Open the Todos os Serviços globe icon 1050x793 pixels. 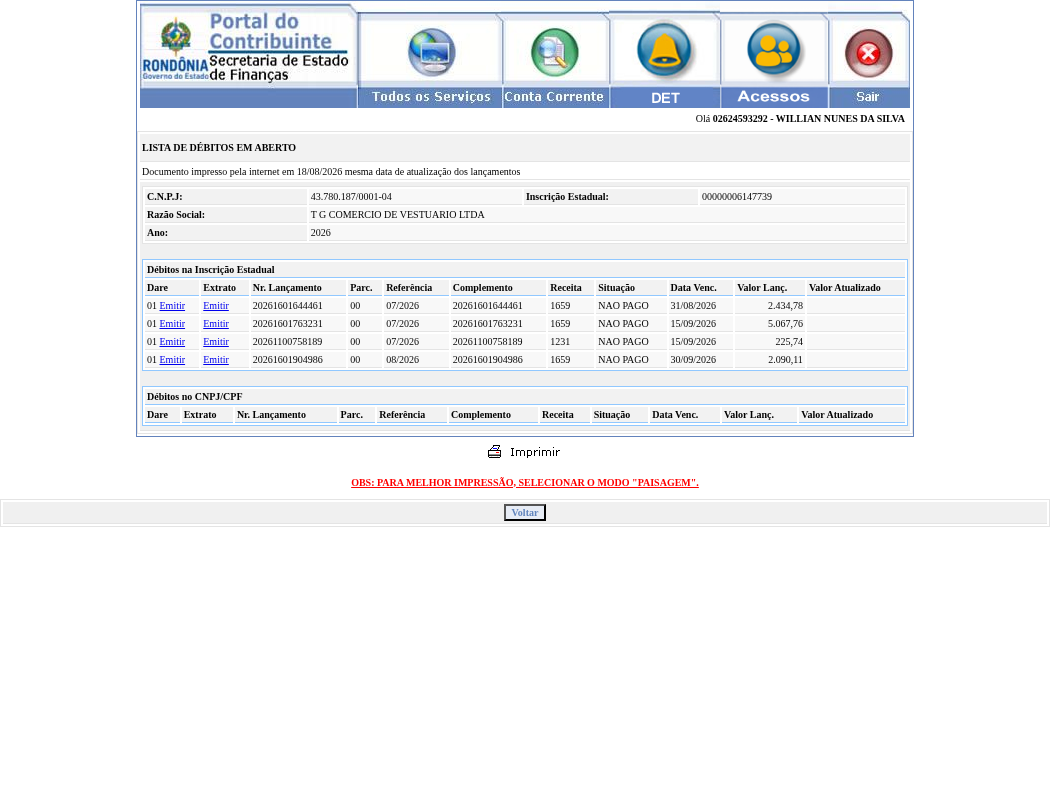pyautogui.click(x=432, y=52)
